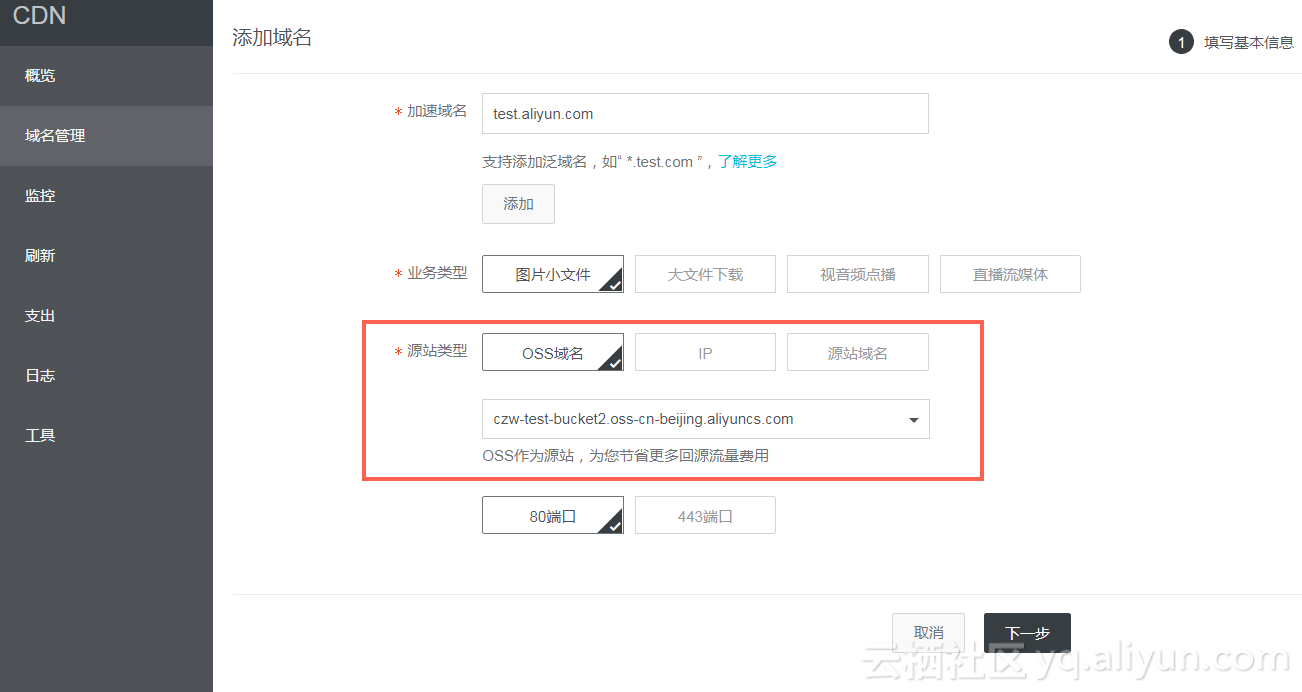Go to 监控 section in sidebar

(106, 196)
